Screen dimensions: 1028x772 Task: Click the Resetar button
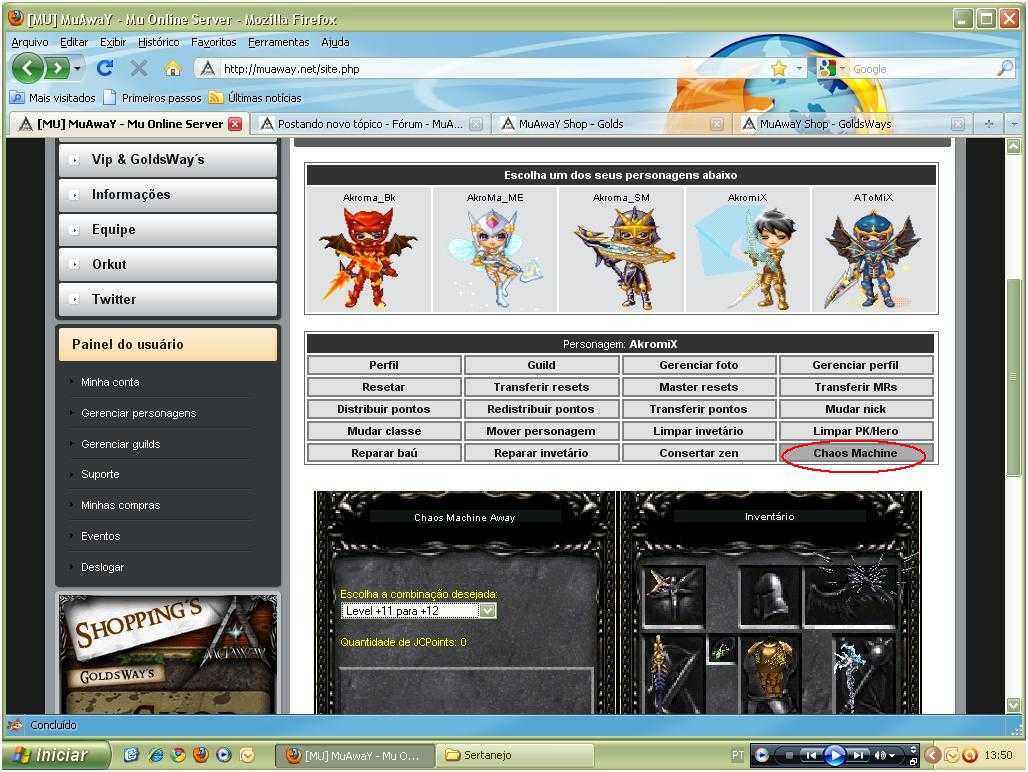tap(383, 387)
